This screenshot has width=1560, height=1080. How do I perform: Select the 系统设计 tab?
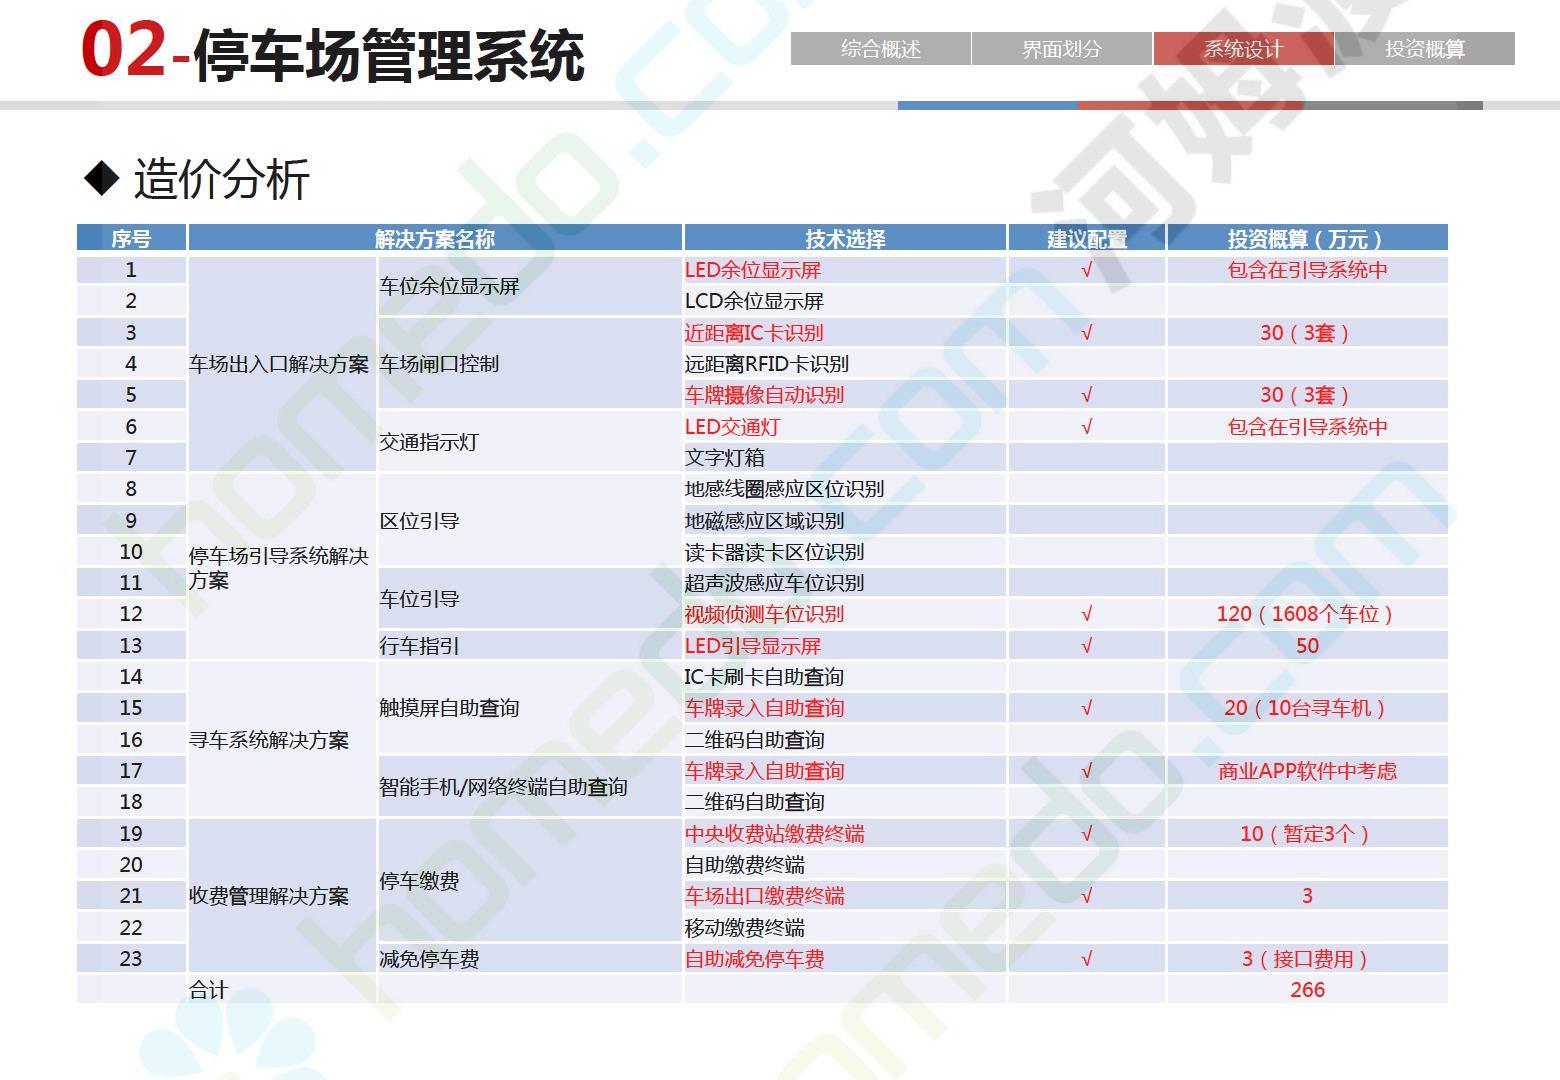click(x=1243, y=49)
